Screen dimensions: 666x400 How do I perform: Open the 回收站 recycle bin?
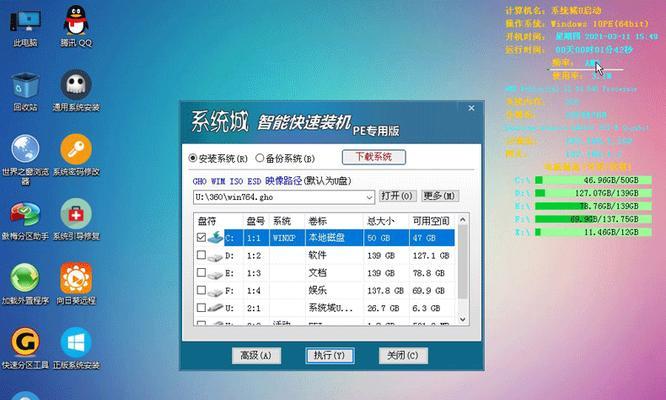[x=25, y=91]
